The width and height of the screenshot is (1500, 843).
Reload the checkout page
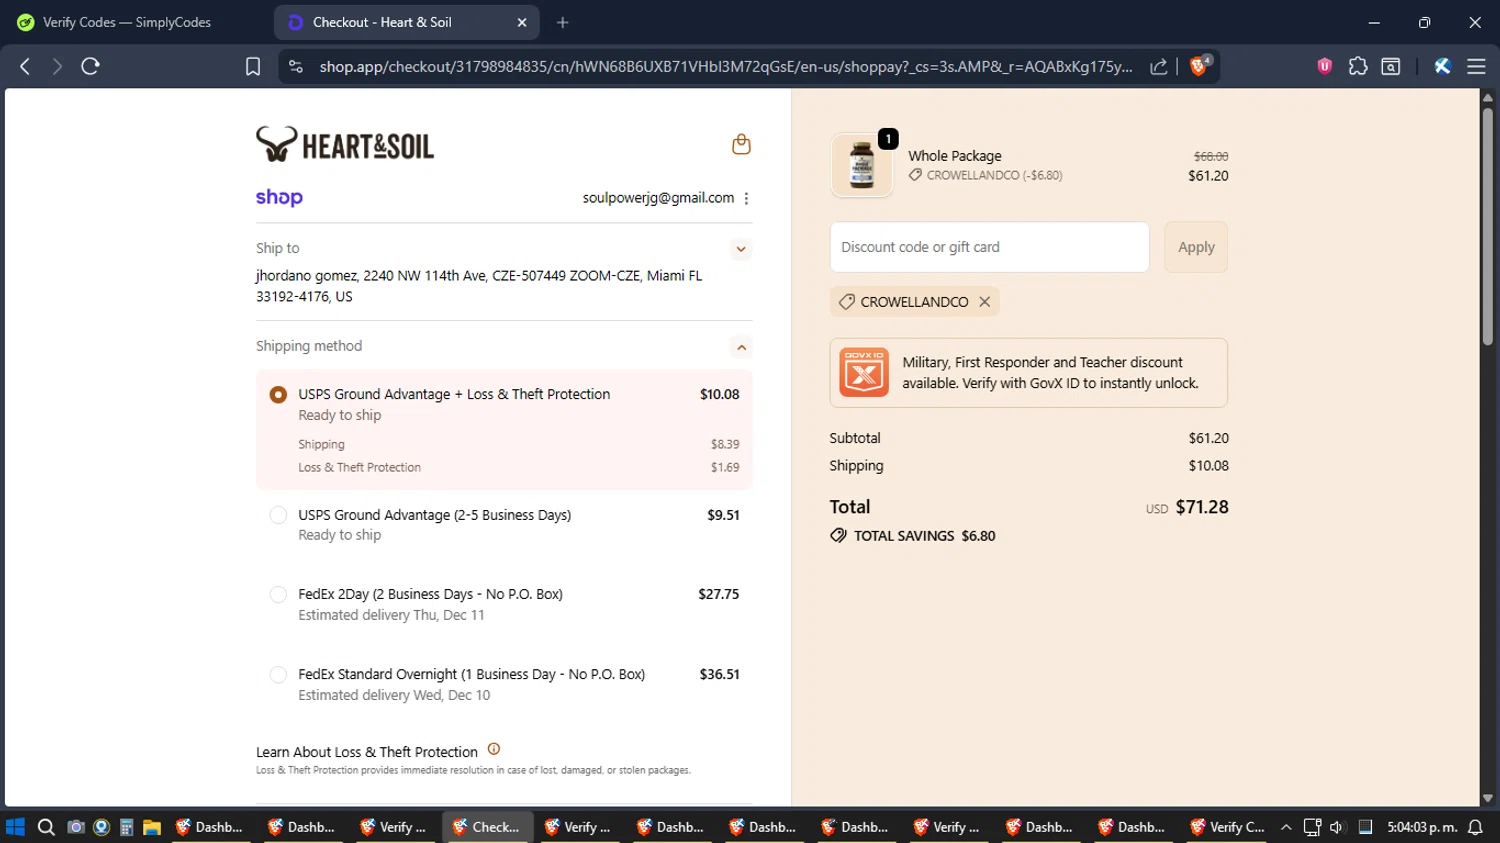(90, 66)
